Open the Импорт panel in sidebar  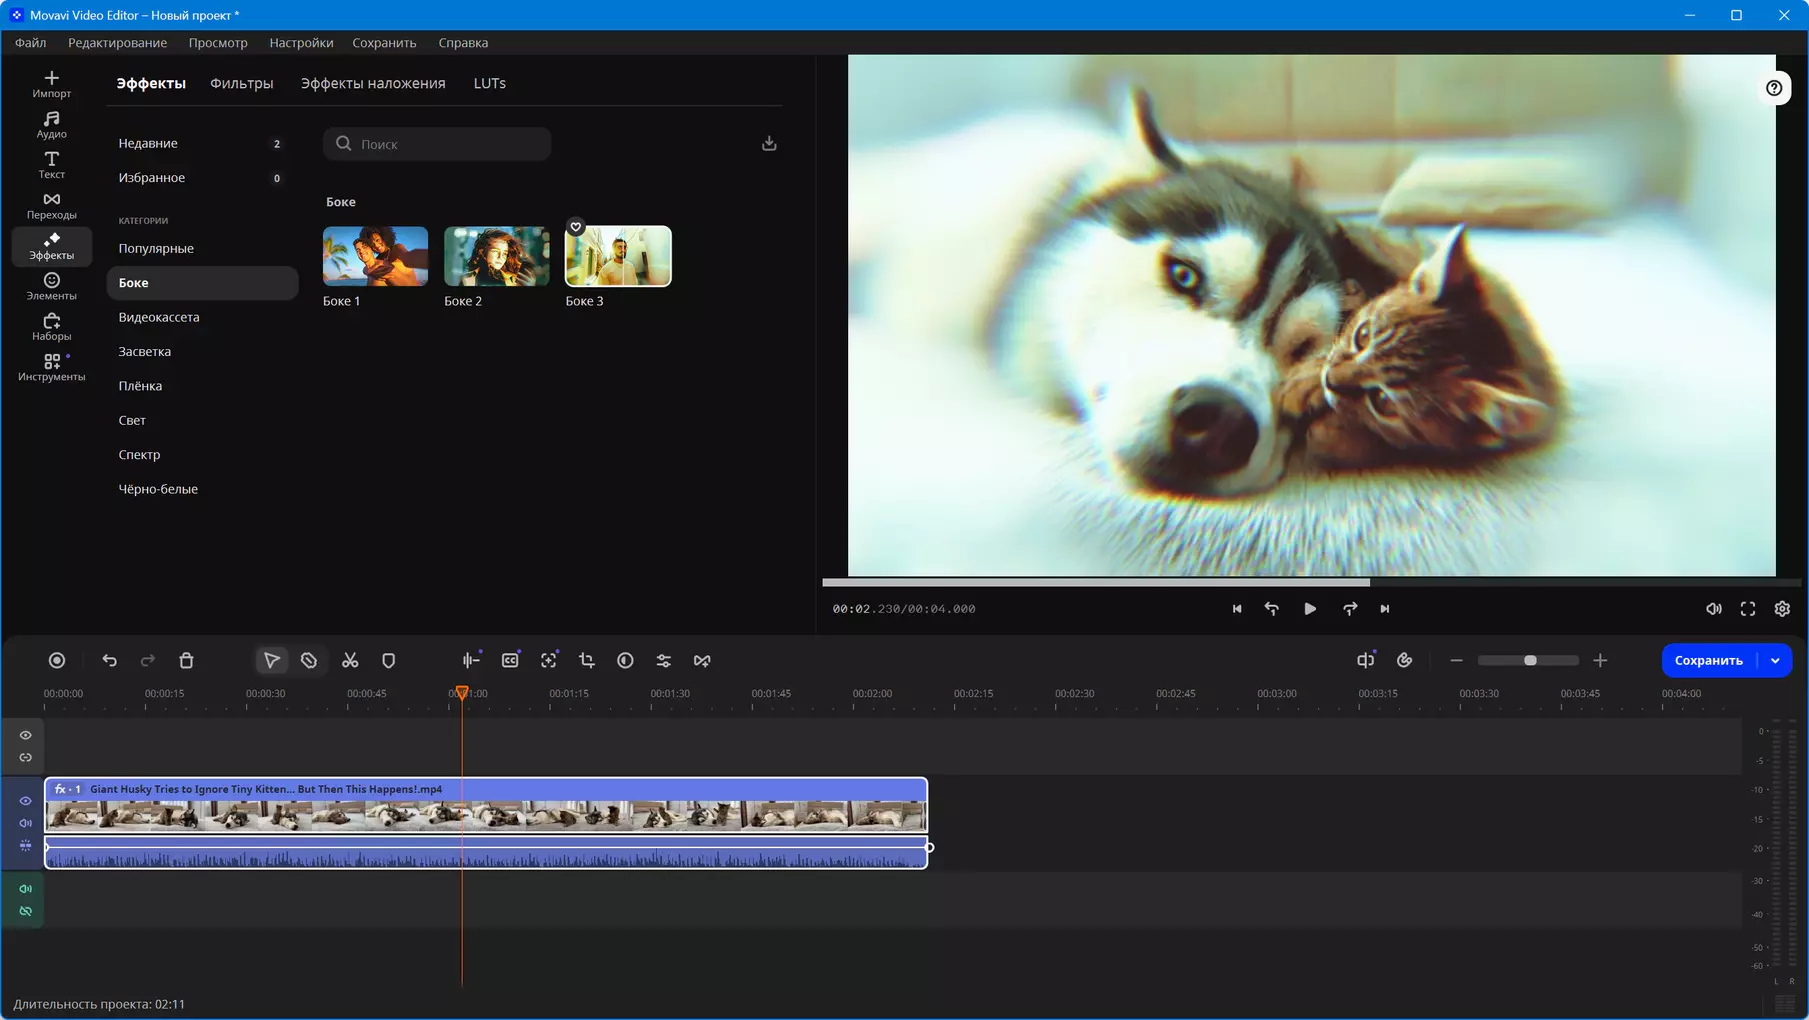coord(51,84)
